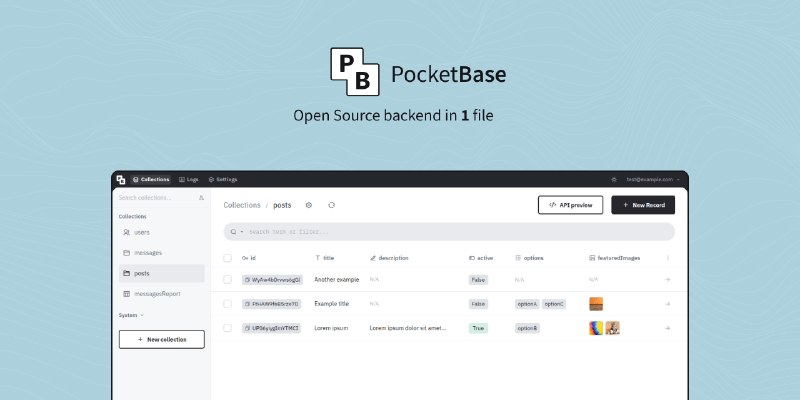This screenshot has width=800, height=400.
Task: Click the False badge in Example title row
Action: tap(478, 304)
